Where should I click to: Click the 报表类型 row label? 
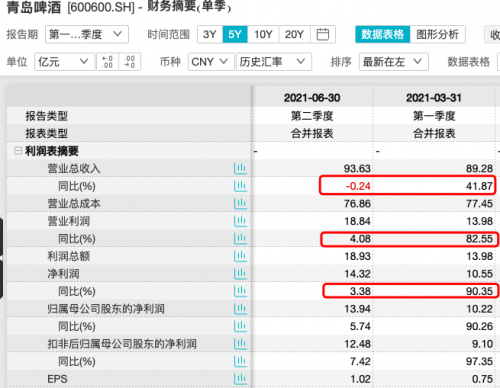[46, 134]
